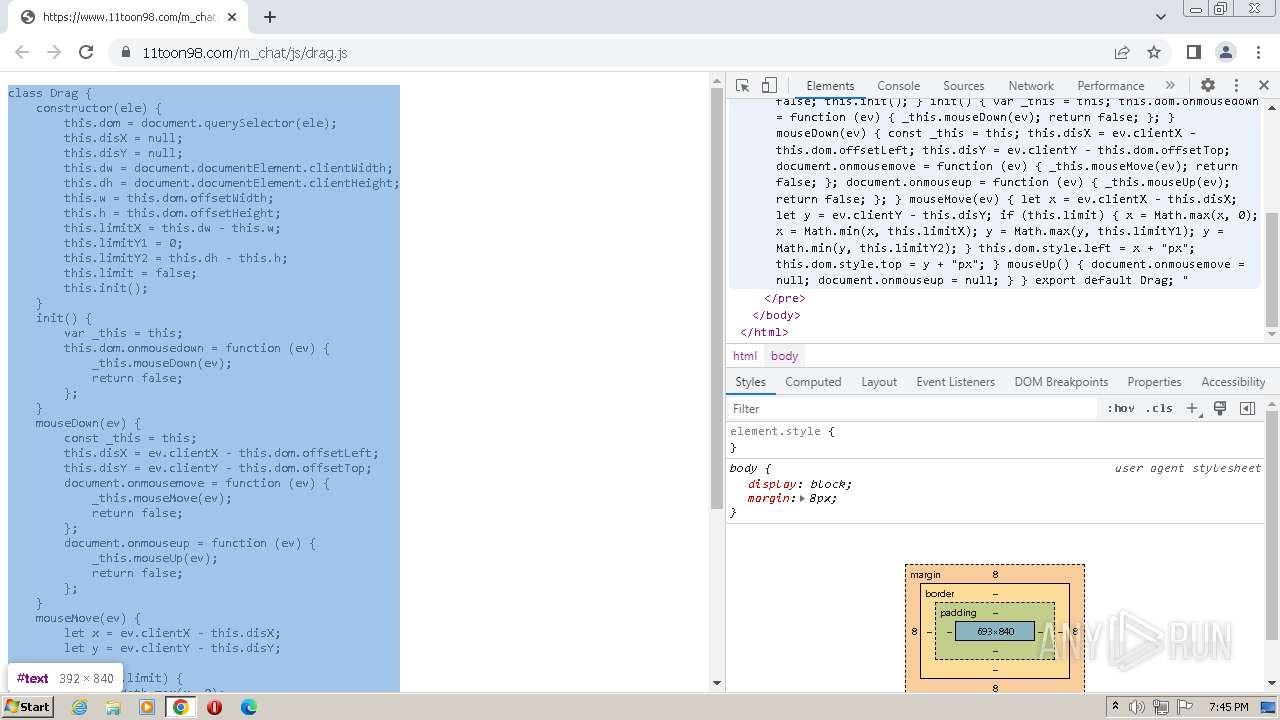Open the Event Listeners pane tab

(x=955, y=382)
